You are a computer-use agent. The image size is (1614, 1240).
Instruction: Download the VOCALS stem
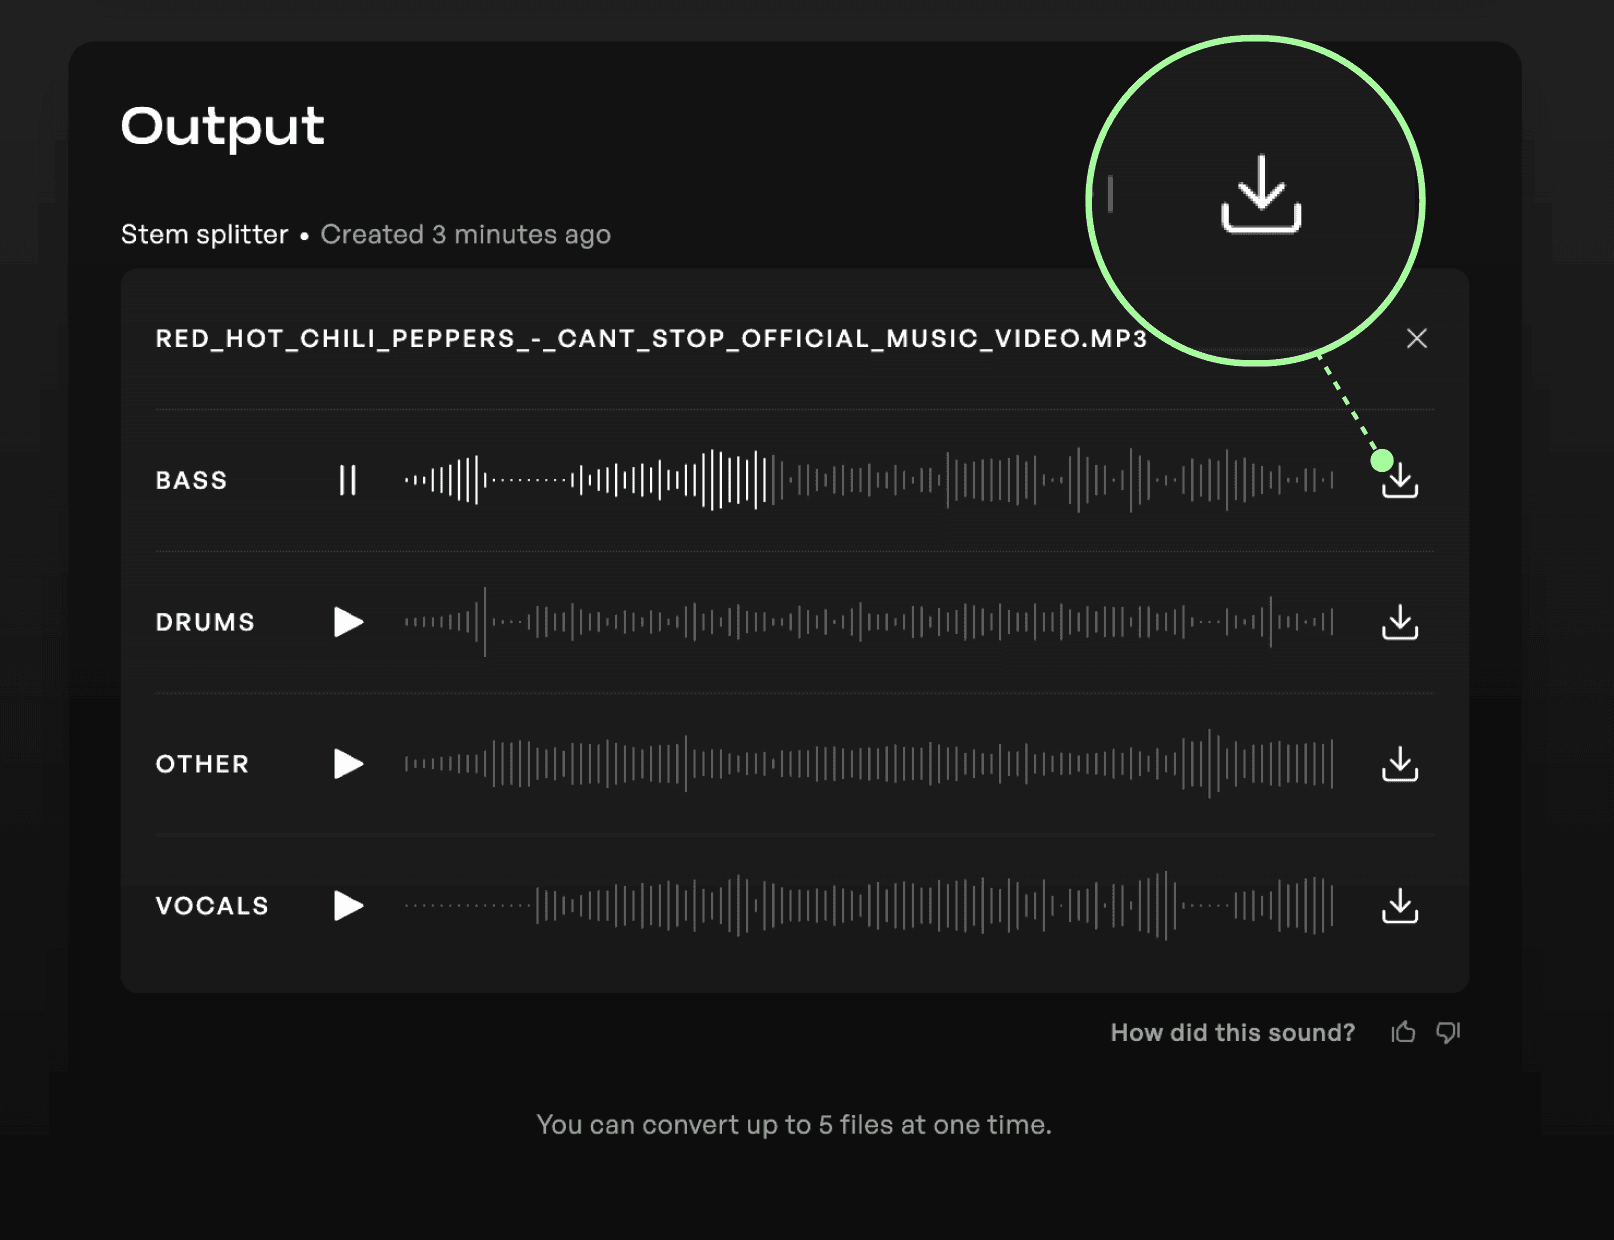click(x=1400, y=906)
